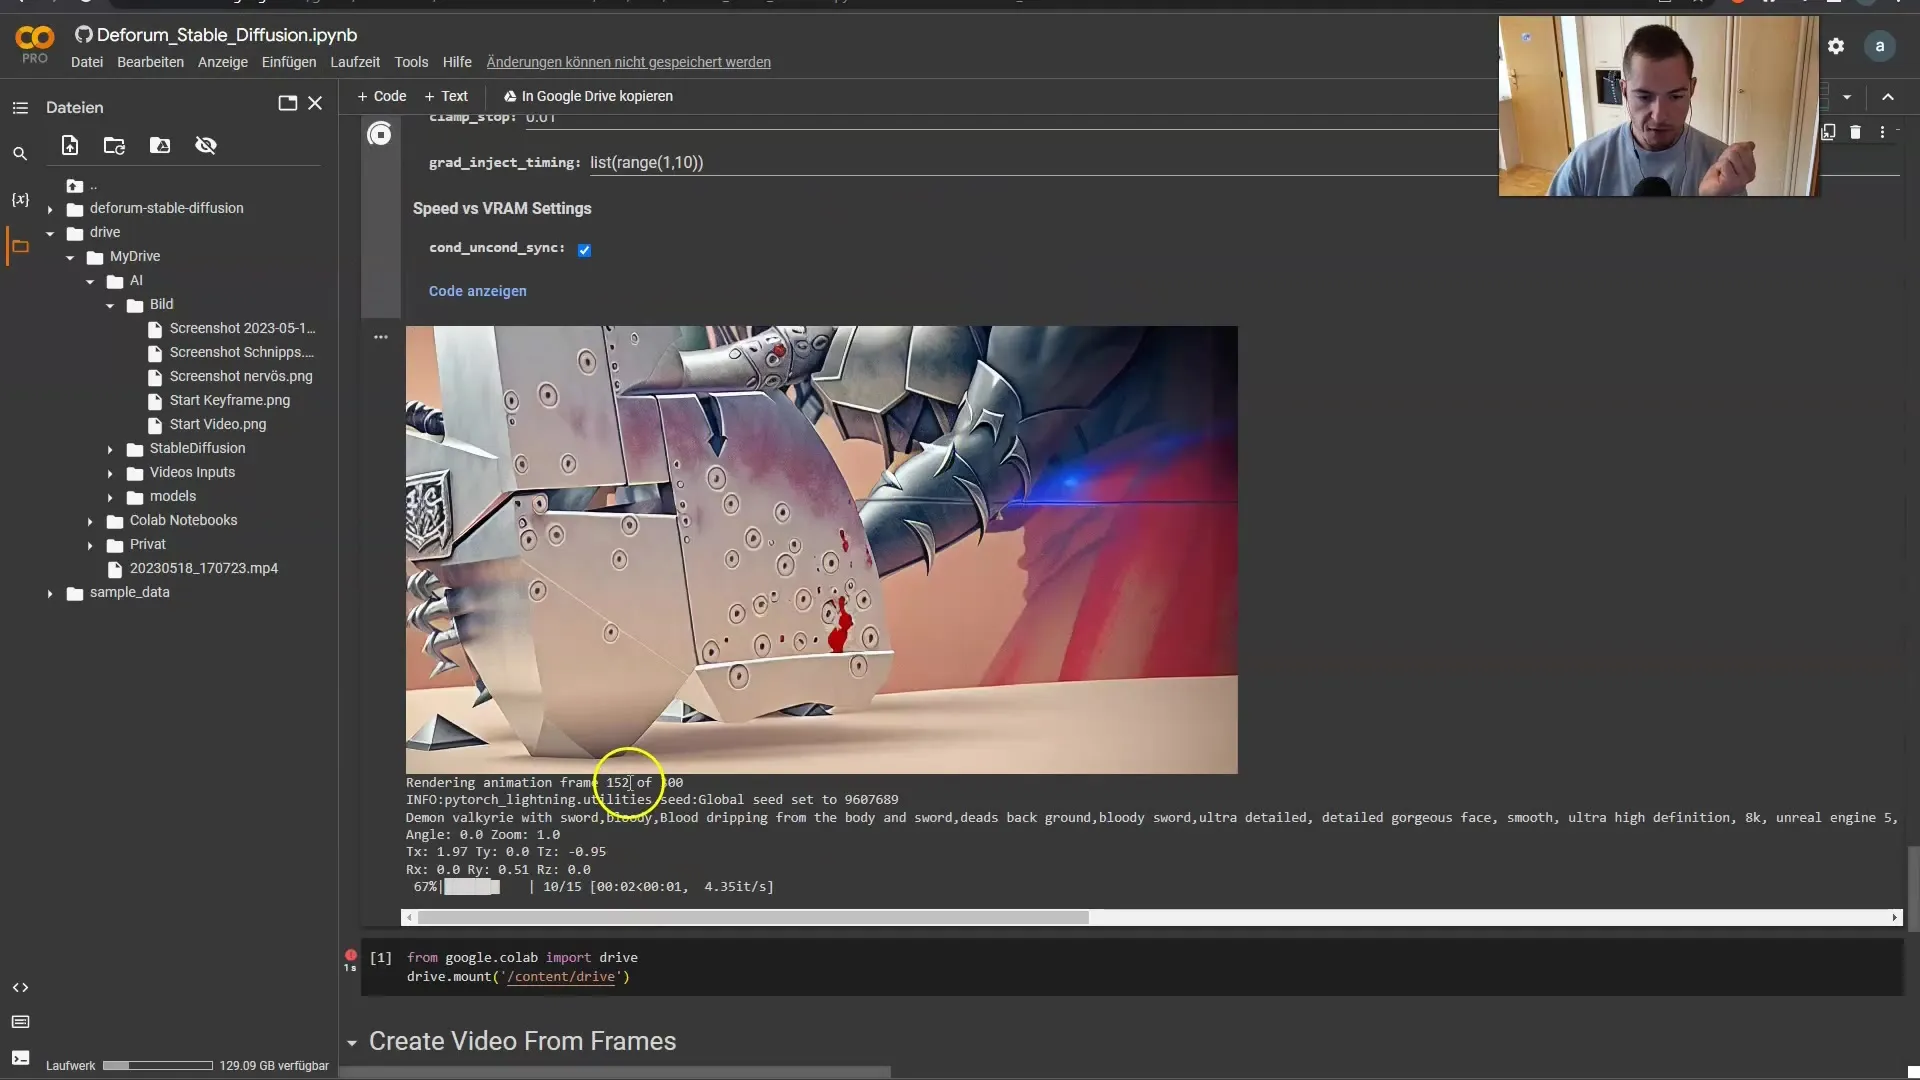Open Files panel in new window
Screen dimensions: 1920x1080
288,103
